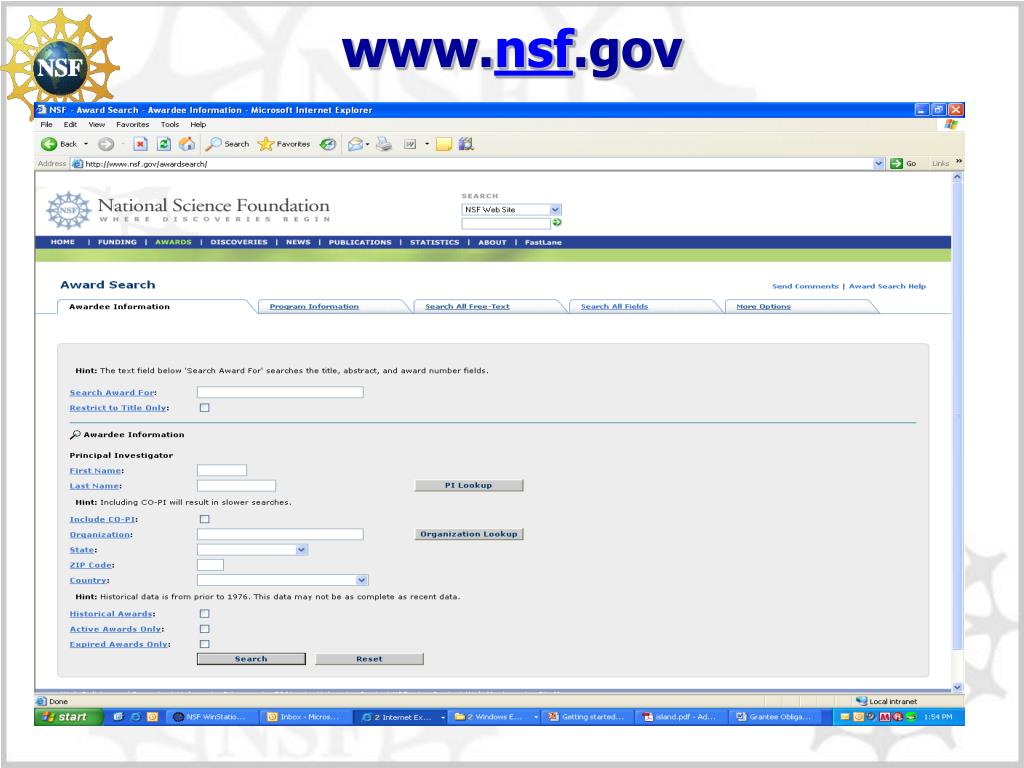Screen dimensions: 1024x768
Task: Click the green search submit arrow under NSF Web Site
Action: [557, 223]
